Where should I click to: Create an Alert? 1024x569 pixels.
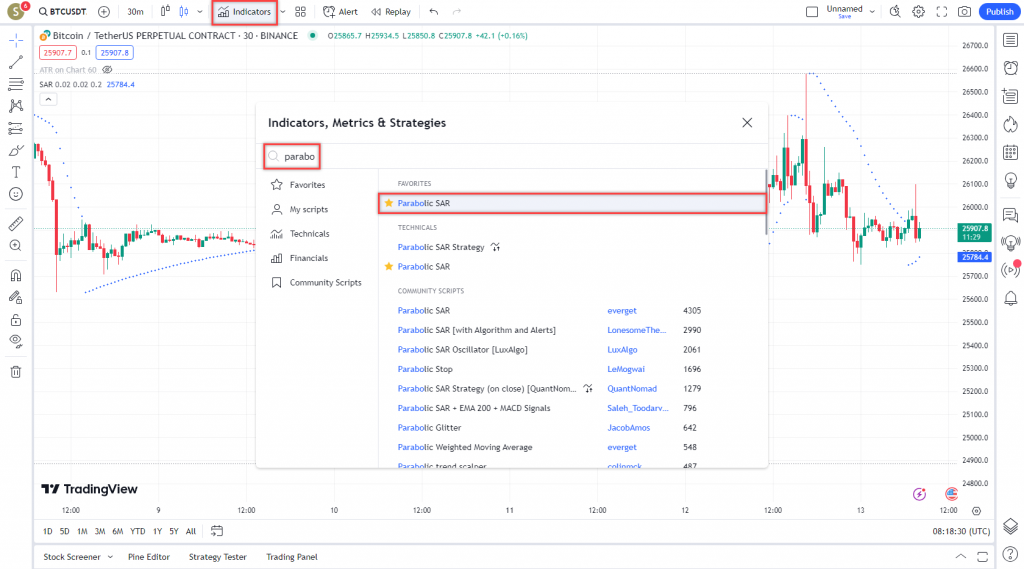click(340, 12)
